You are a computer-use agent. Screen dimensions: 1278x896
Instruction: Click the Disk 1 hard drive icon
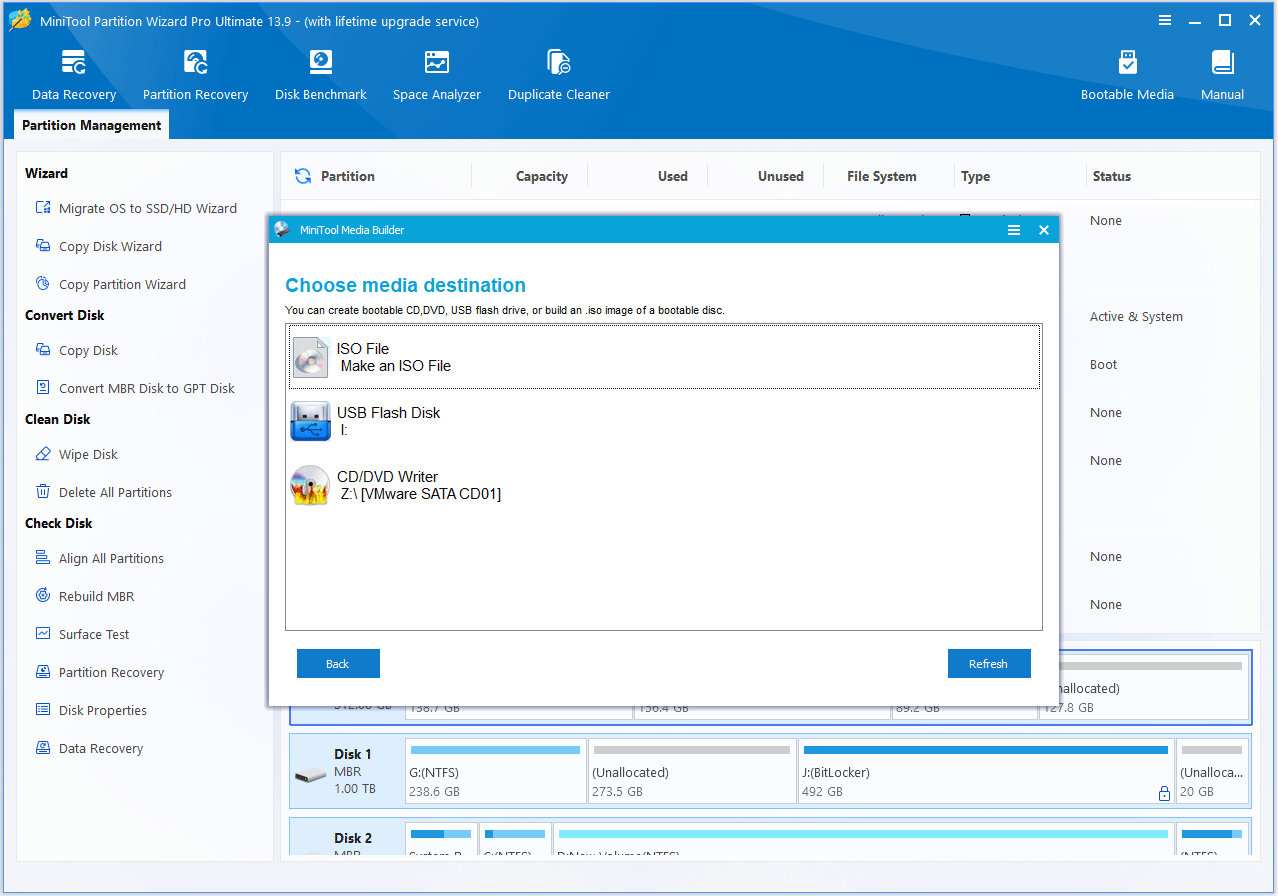pyautogui.click(x=310, y=776)
